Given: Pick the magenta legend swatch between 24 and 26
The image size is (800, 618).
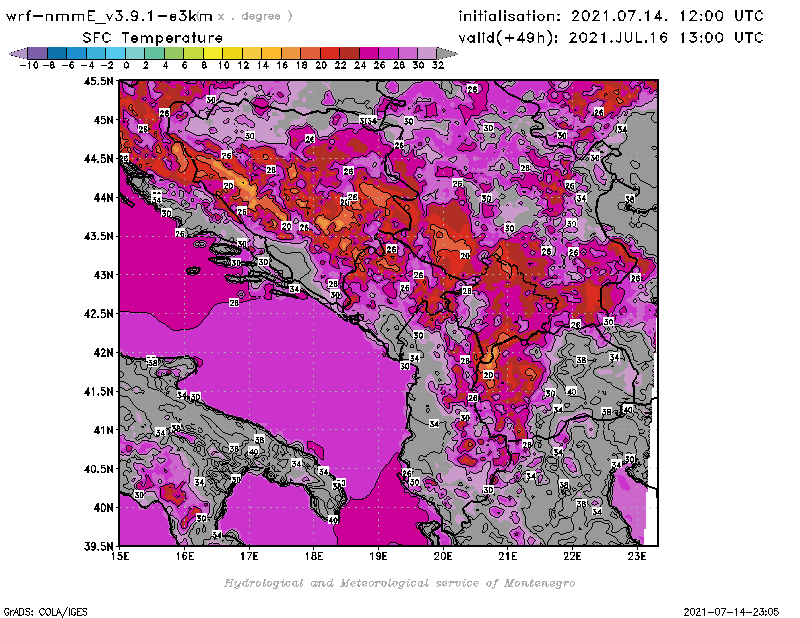Looking at the screenshot, I should [368, 53].
